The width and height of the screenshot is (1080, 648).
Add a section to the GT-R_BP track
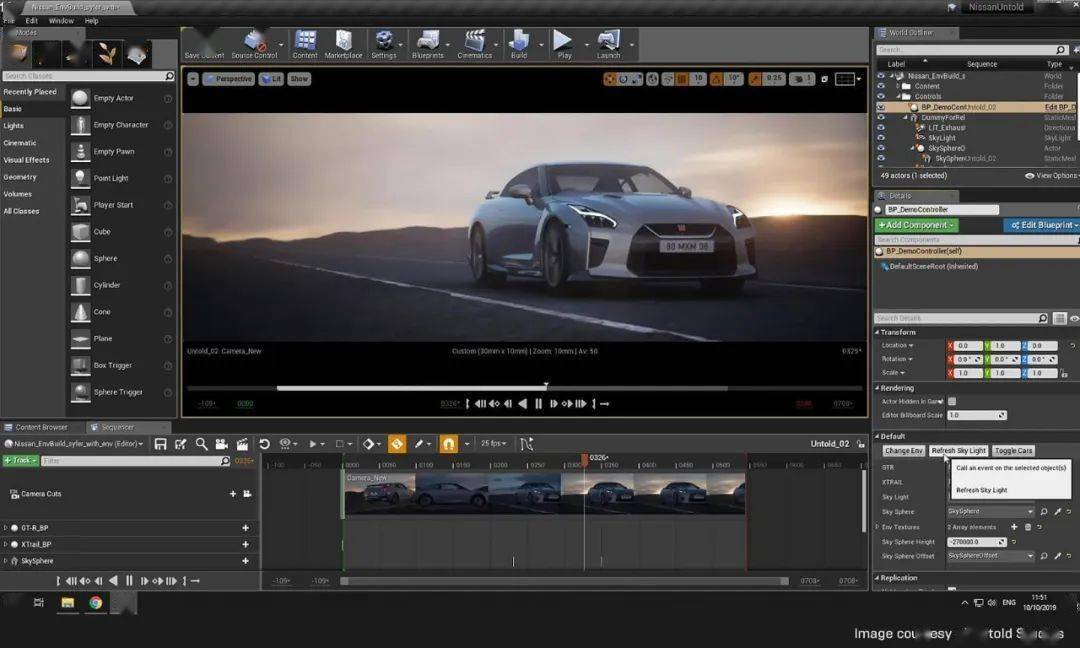[x=245, y=528]
